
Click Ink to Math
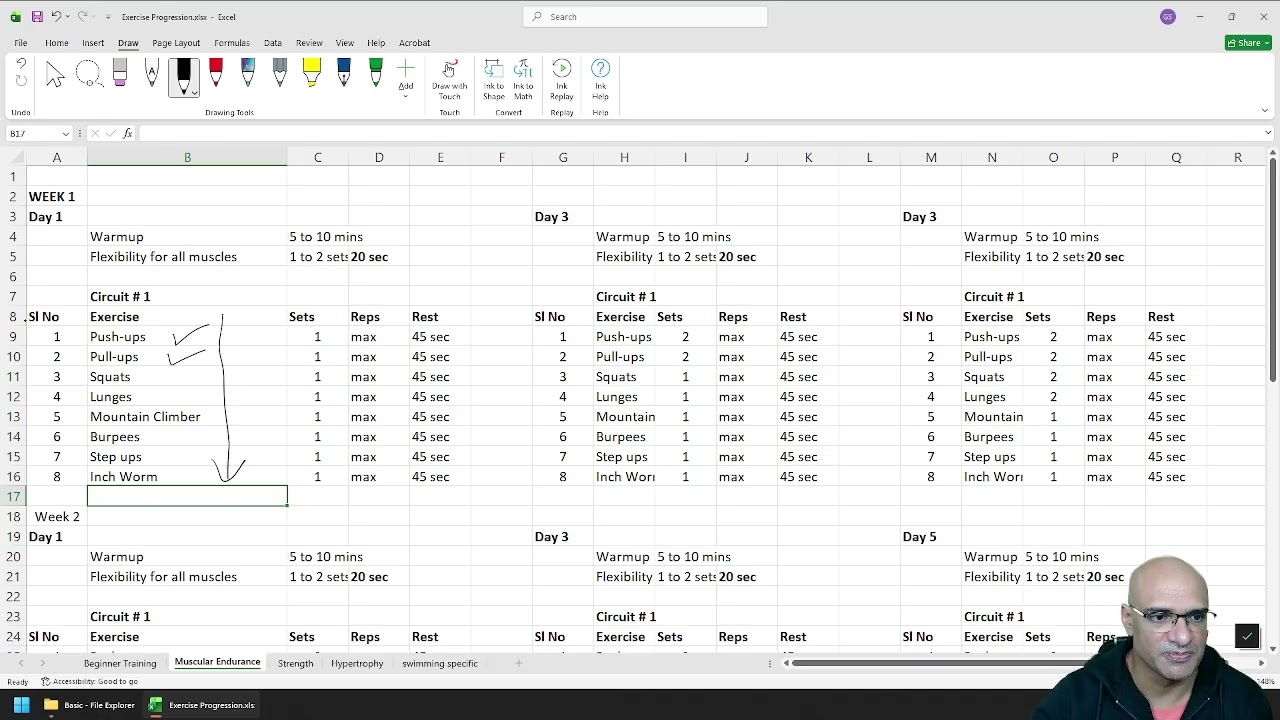pyautogui.click(x=523, y=78)
